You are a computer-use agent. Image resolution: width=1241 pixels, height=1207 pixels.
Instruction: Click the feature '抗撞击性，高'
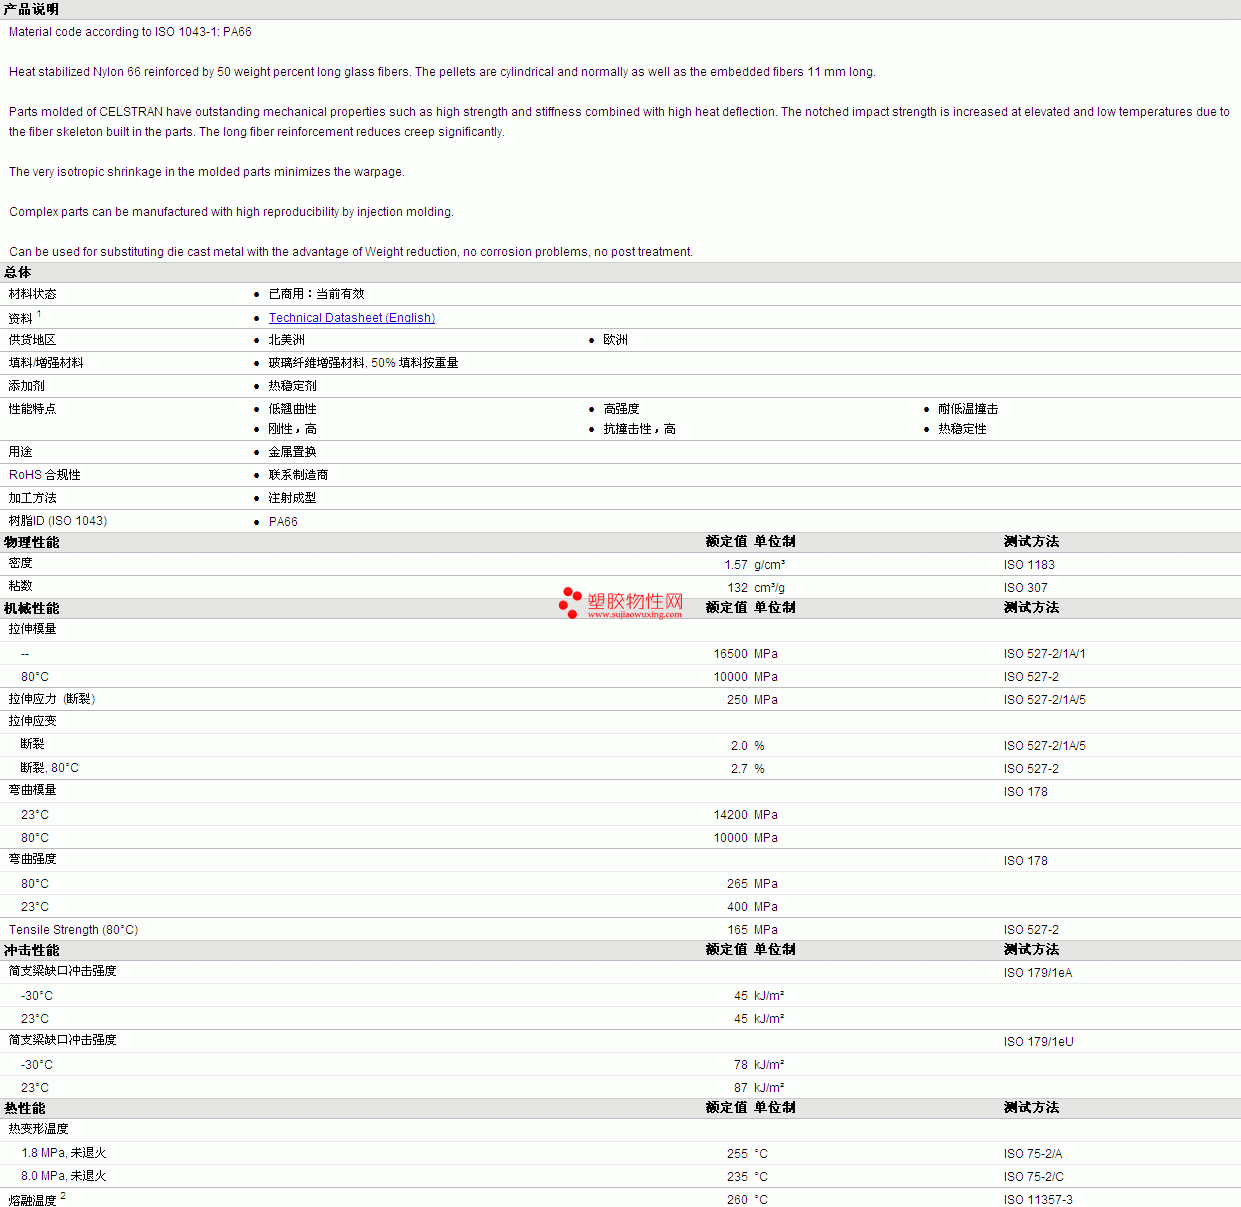coord(639,429)
